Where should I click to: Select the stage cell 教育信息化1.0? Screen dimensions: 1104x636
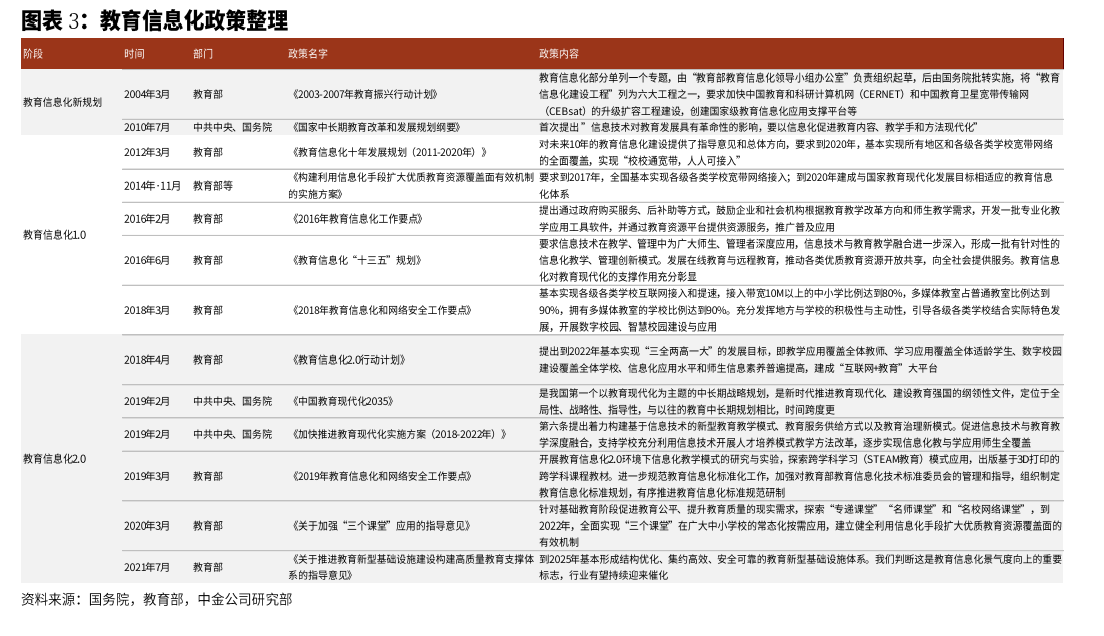click(55, 235)
